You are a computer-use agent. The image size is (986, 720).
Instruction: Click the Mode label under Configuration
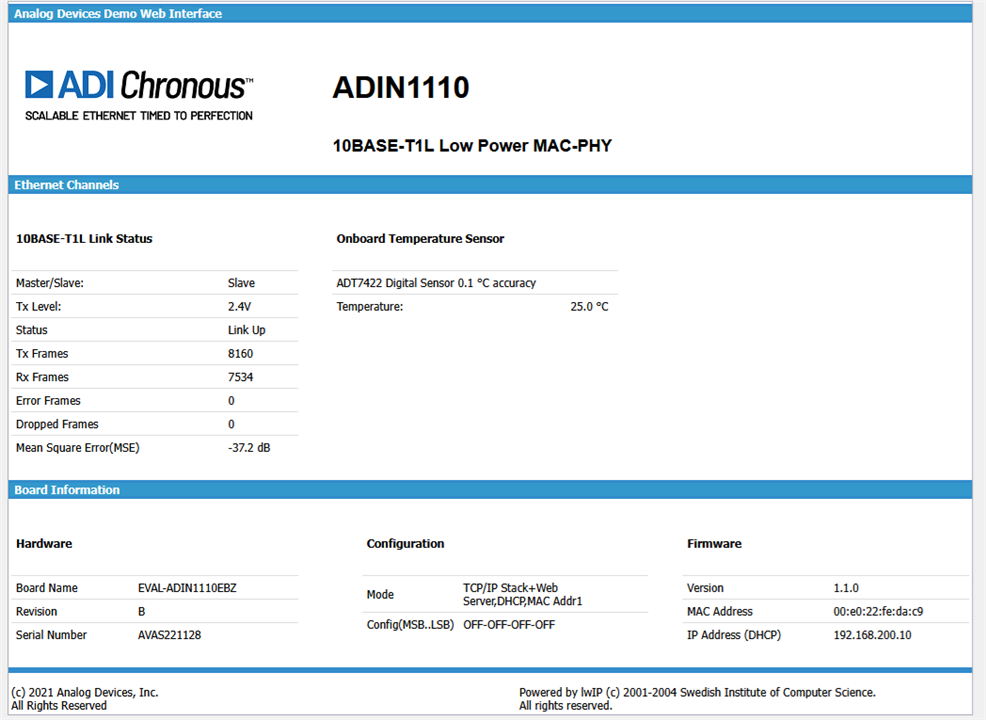380,595
